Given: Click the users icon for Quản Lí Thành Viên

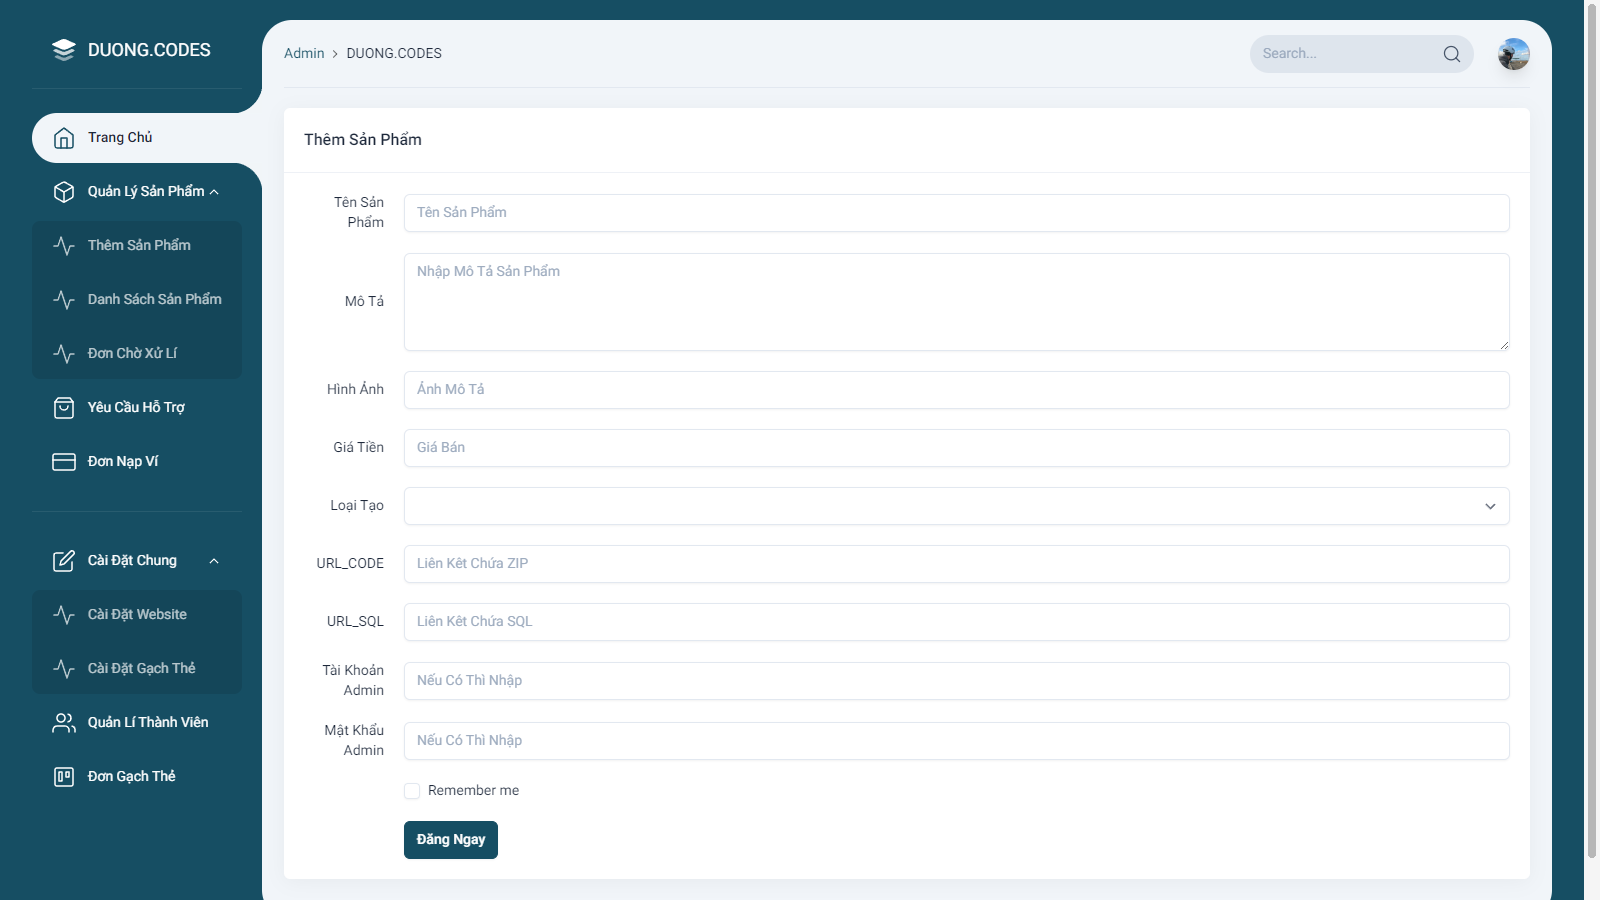Looking at the screenshot, I should (63, 723).
